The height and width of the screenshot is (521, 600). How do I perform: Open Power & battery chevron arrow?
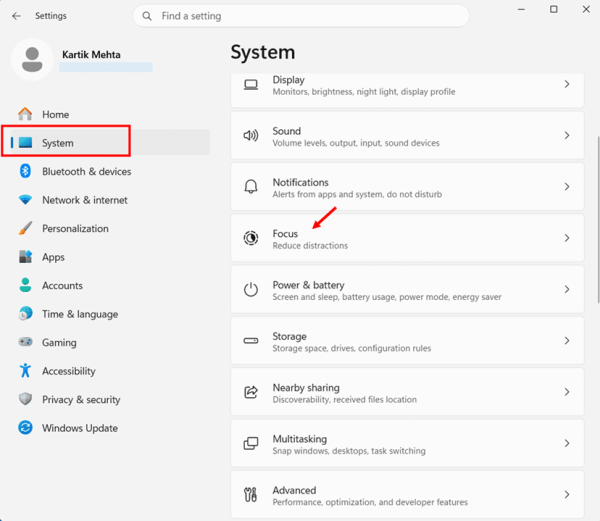567,289
